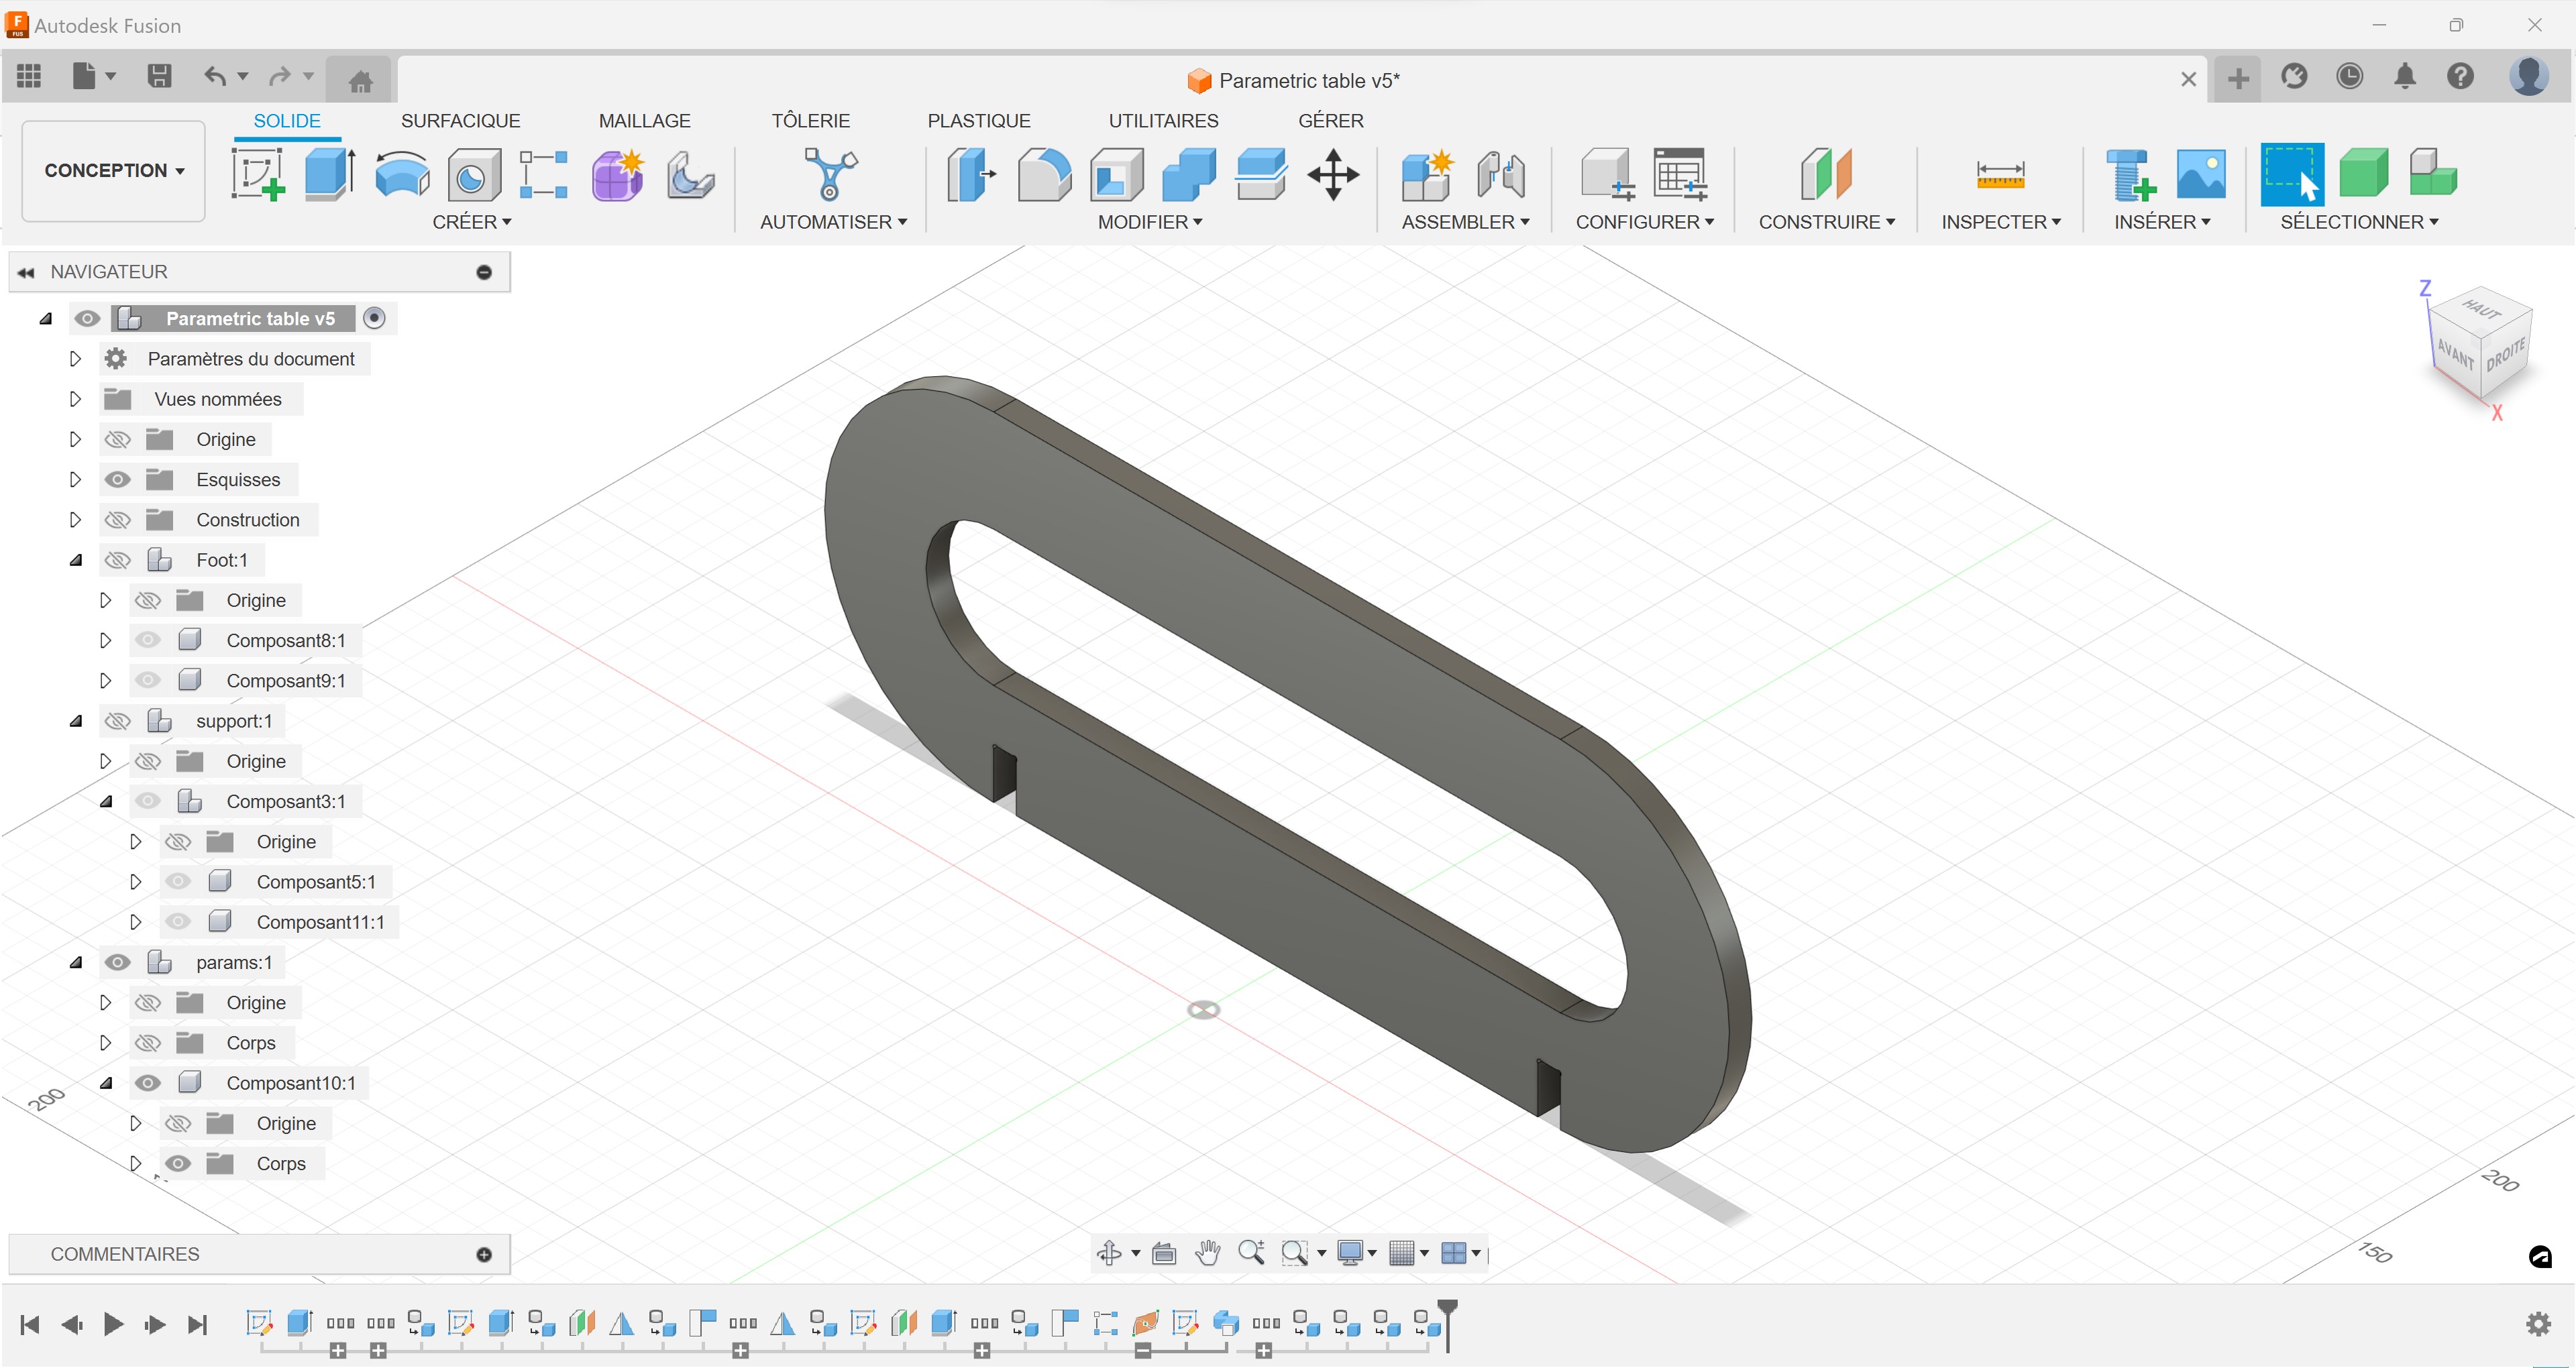Open the CRÉER dropdown menu
This screenshot has height=1368, width=2576.
click(x=472, y=222)
